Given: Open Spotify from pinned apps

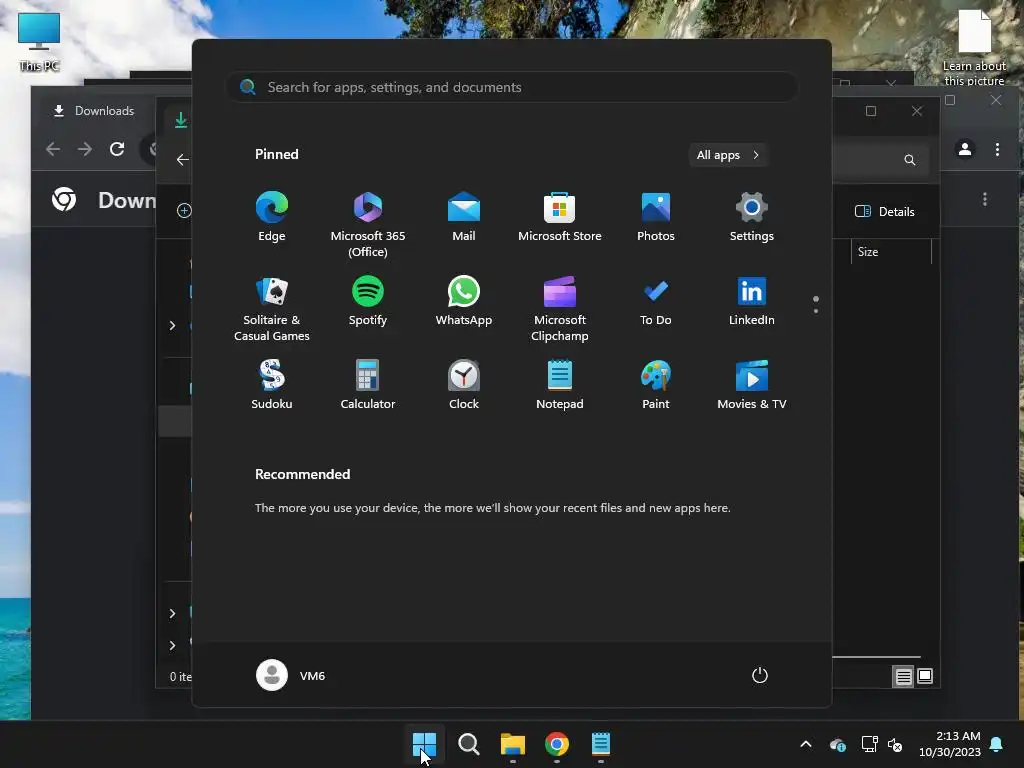Looking at the screenshot, I should pyautogui.click(x=368, y=301).
